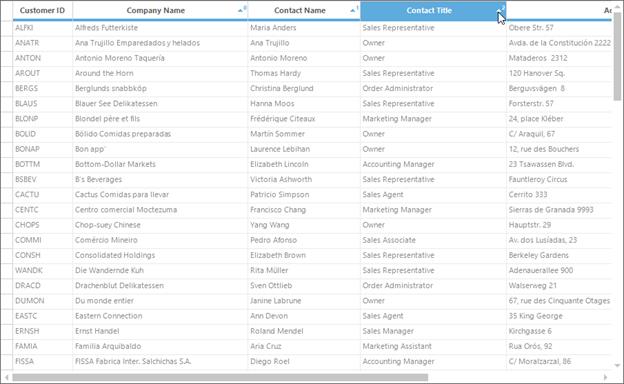This screenshot has width=624, height=384.
Task: Click the Eastern Connection cell
Action: [160, 316]
